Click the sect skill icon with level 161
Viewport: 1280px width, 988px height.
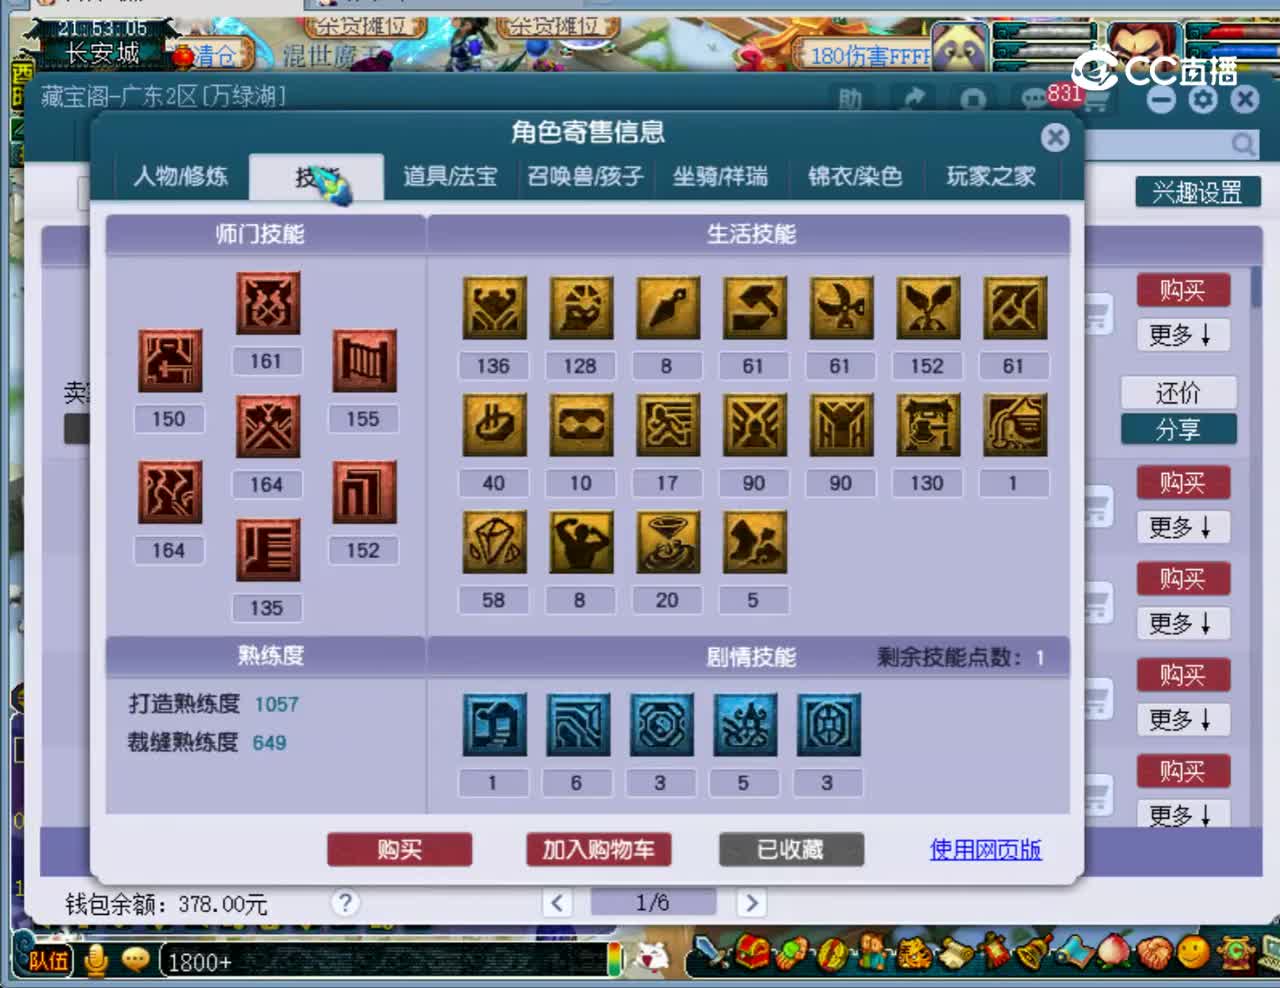click(268, 303)
